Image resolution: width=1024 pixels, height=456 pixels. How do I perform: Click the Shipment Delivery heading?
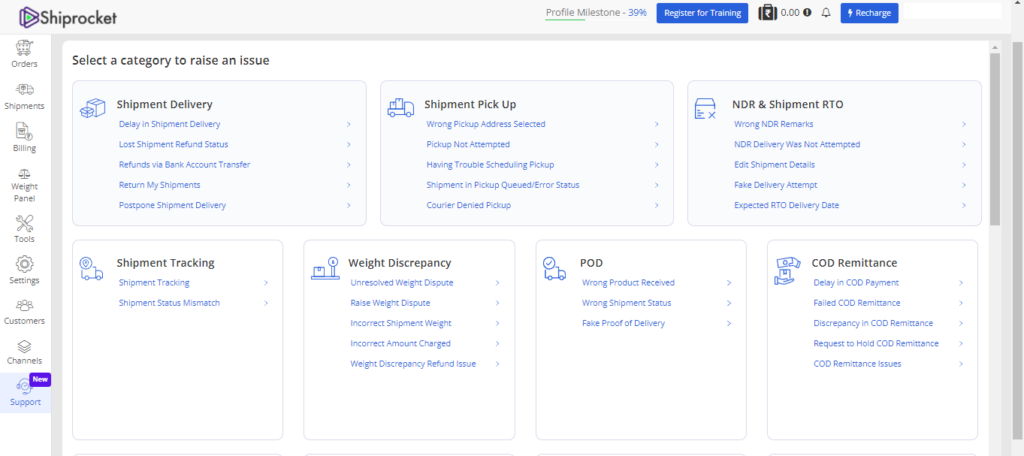point(165,105)
